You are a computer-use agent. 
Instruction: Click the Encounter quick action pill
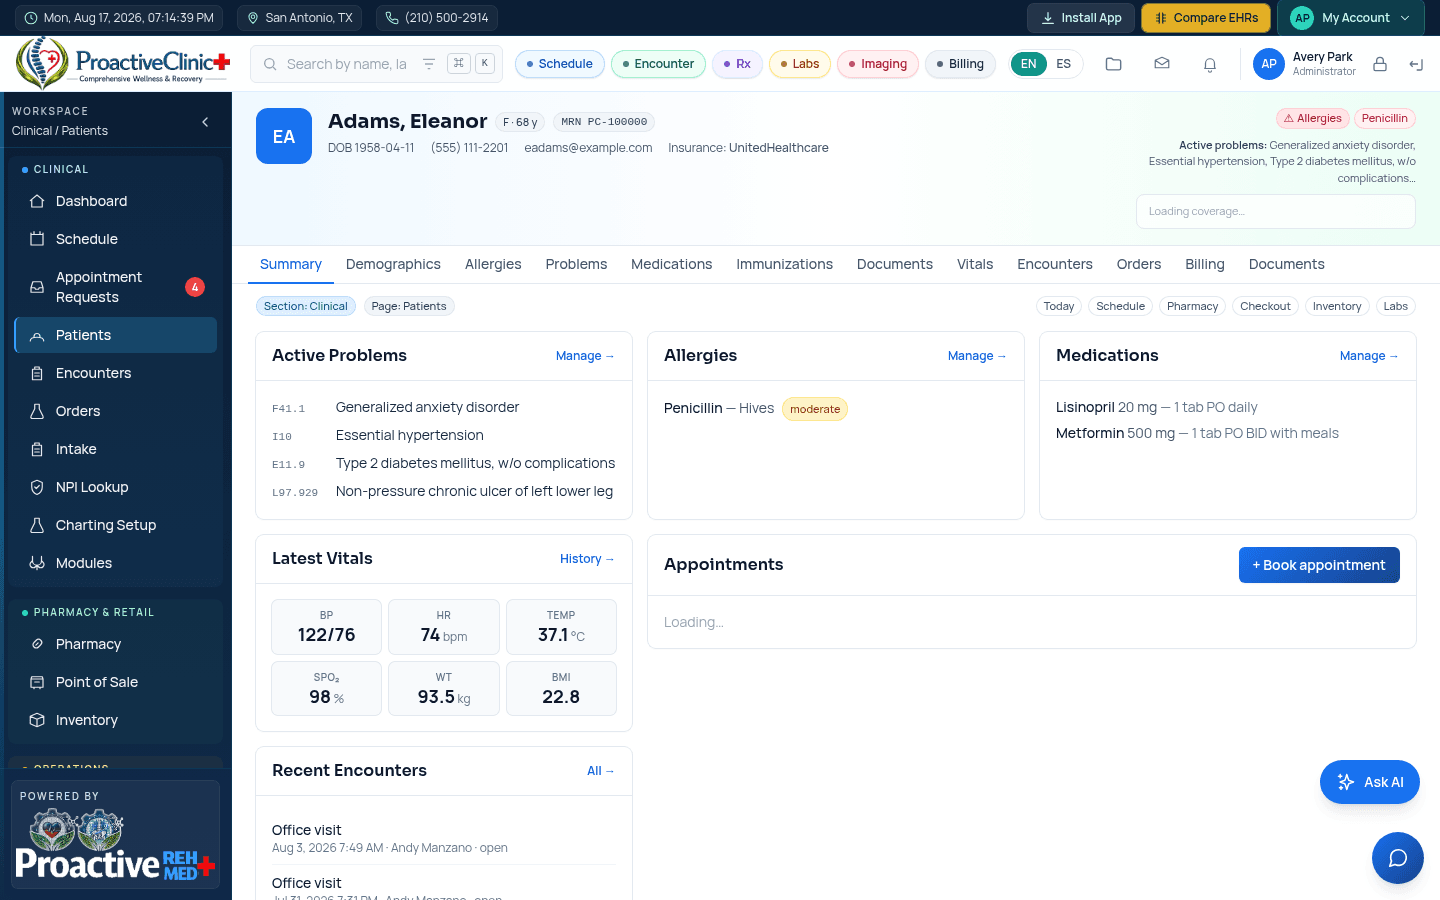[658, 64]
